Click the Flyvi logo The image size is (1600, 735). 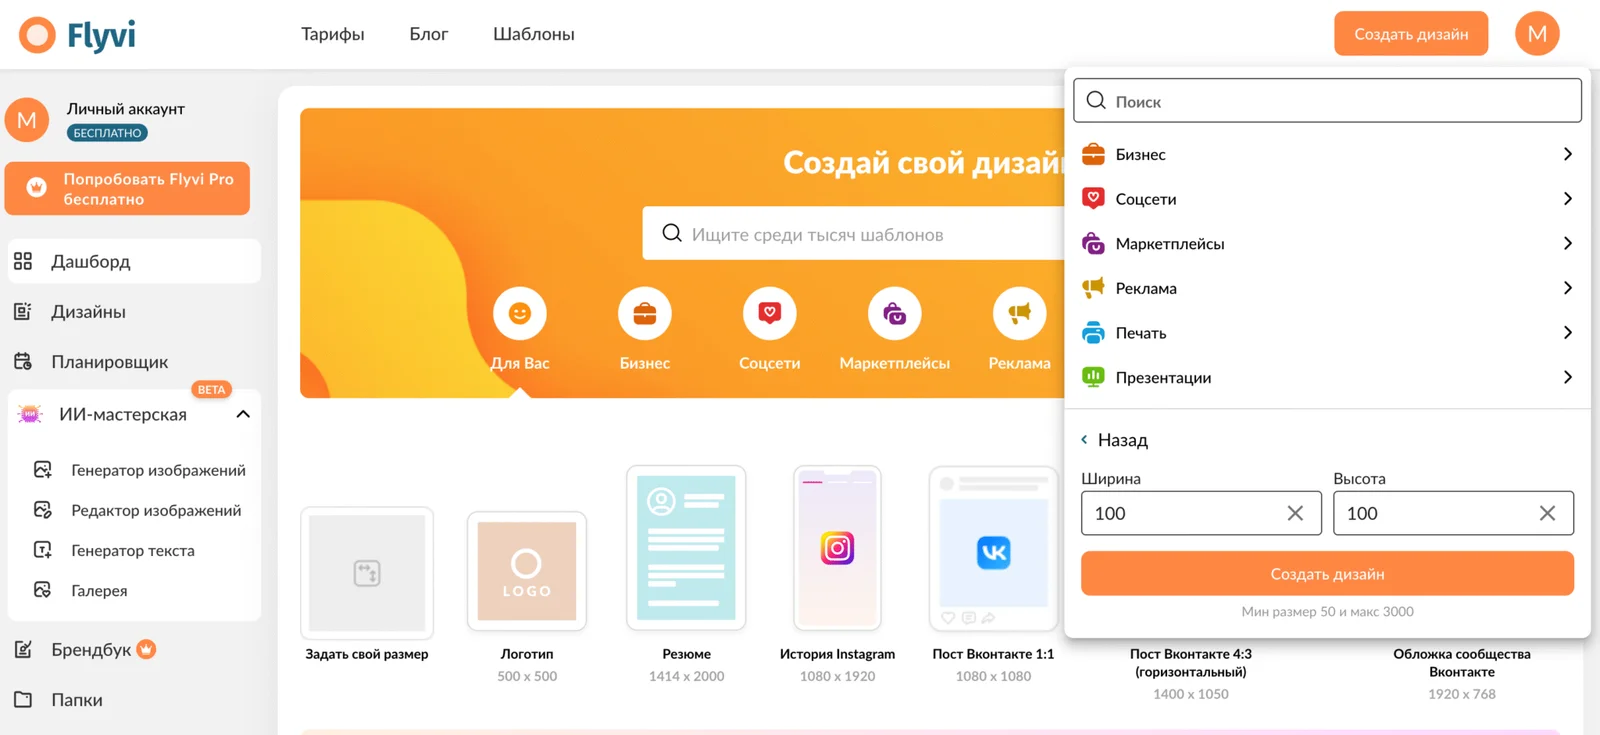77,35
